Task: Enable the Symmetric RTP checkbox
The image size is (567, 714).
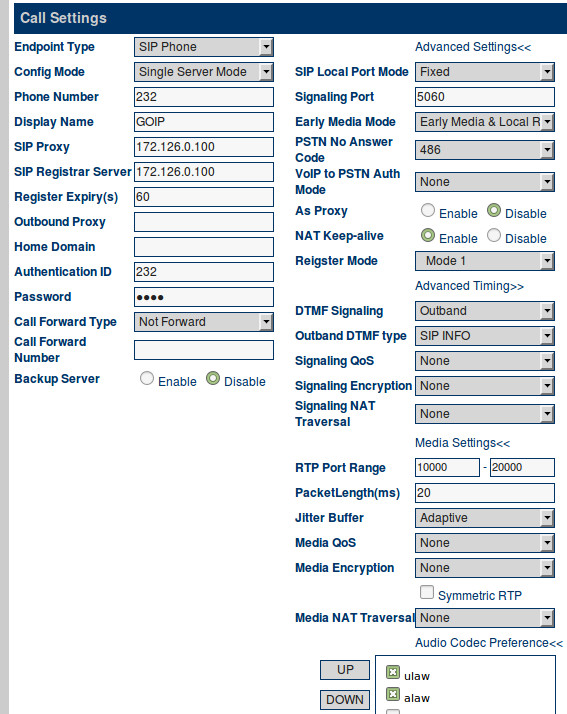Action: [x=427, y=592]
